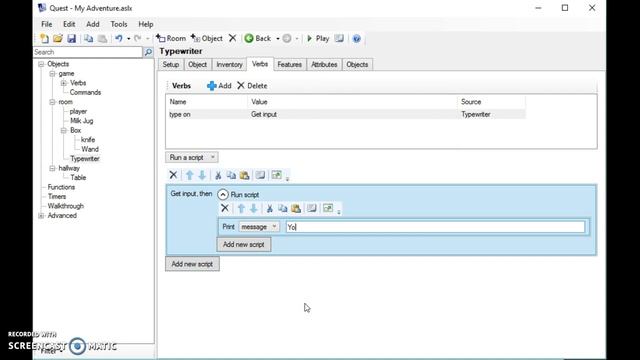Move up in the inner Run script toolbar
Viewport: 640px width, 360px height.
pyautogui.click(x=241, y=208)
